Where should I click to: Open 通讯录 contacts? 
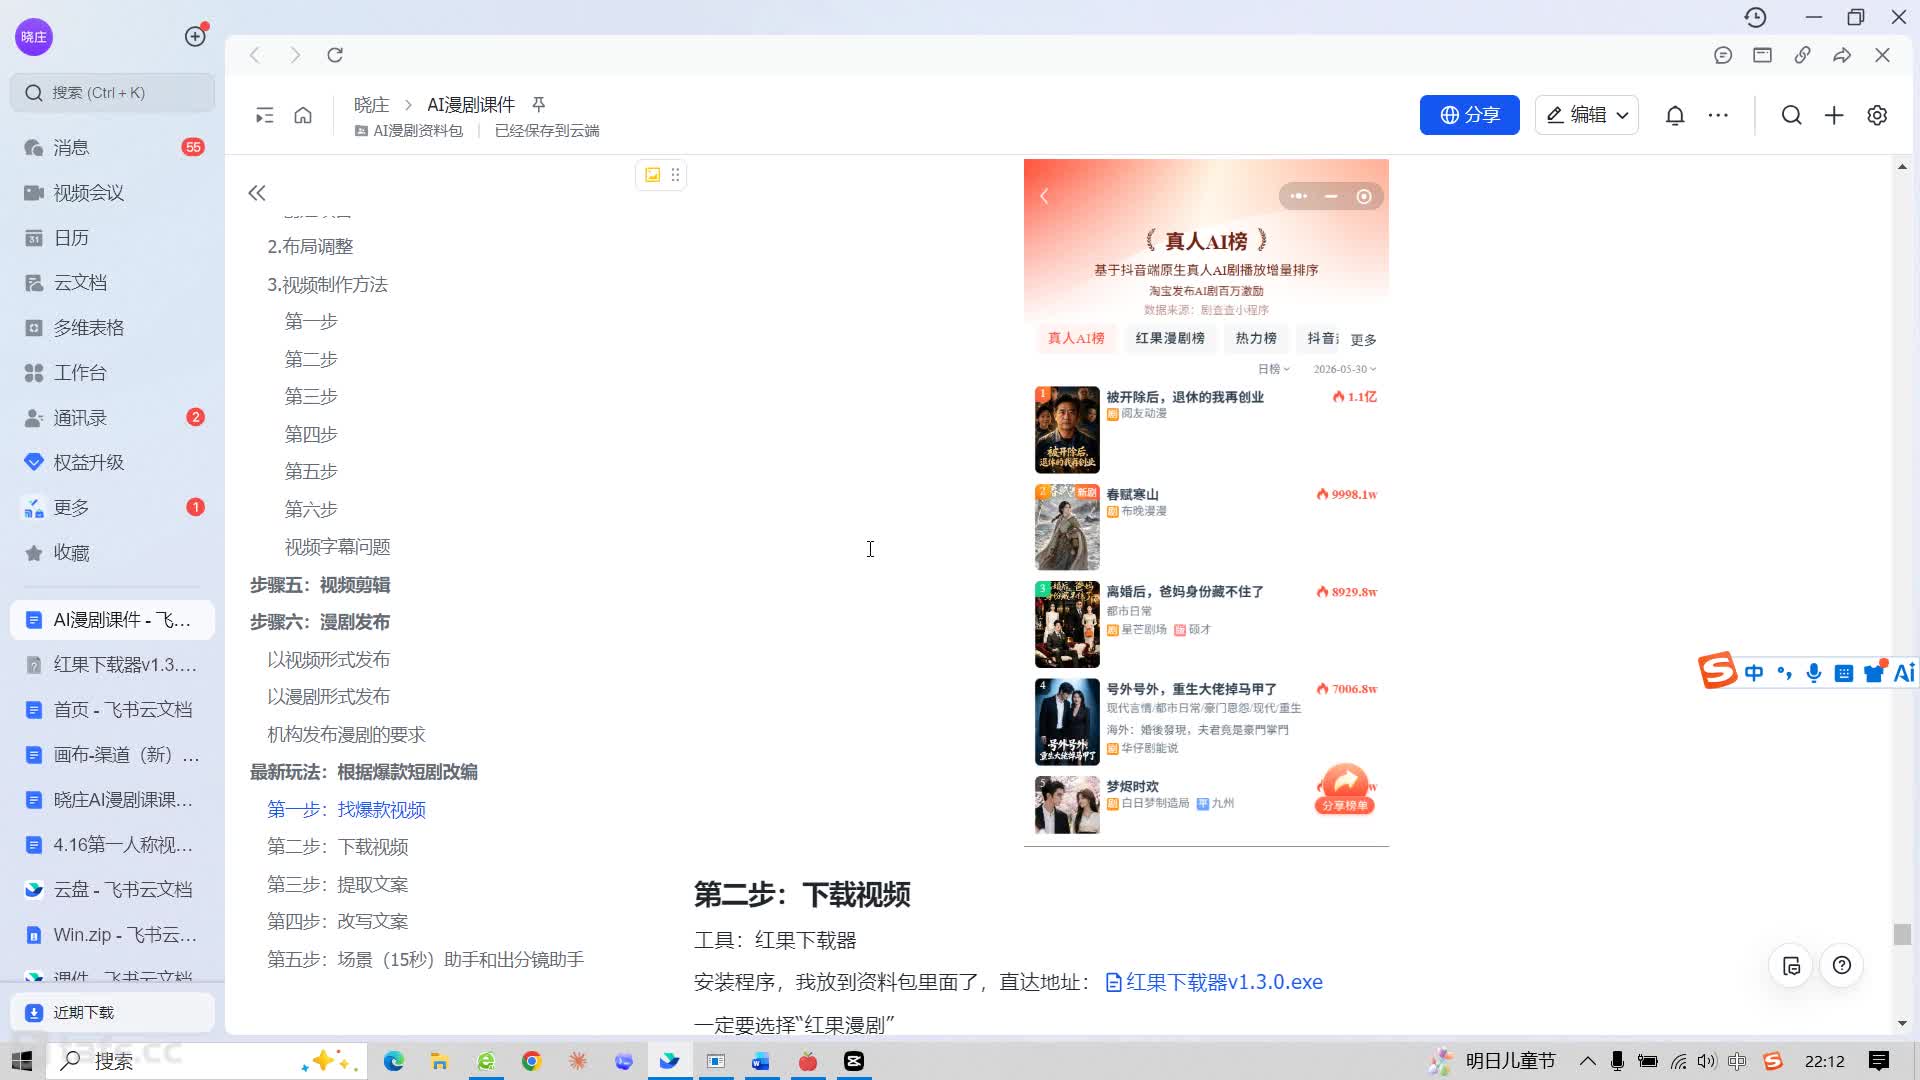112,417
